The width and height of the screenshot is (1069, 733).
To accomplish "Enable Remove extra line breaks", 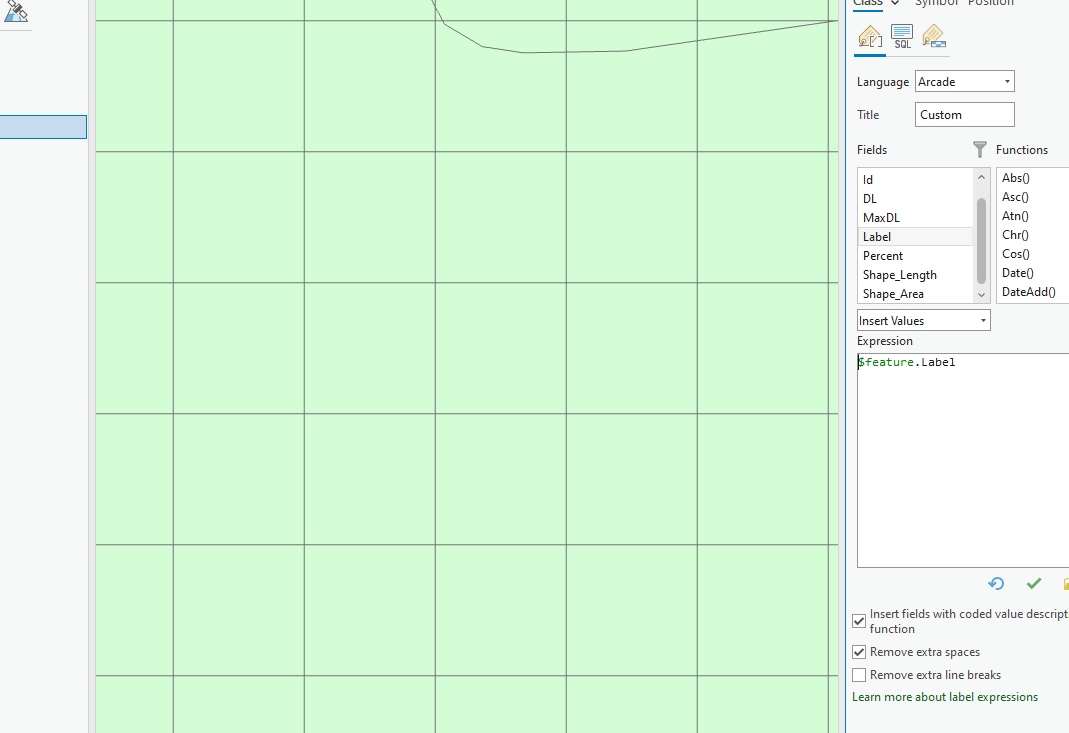I will tap(858, 674).
